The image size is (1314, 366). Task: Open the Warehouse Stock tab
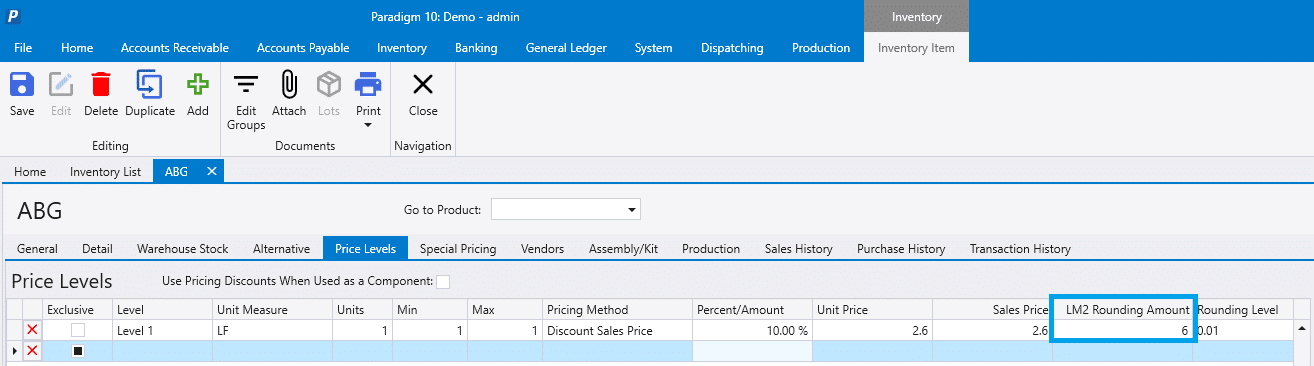point(183,248)
